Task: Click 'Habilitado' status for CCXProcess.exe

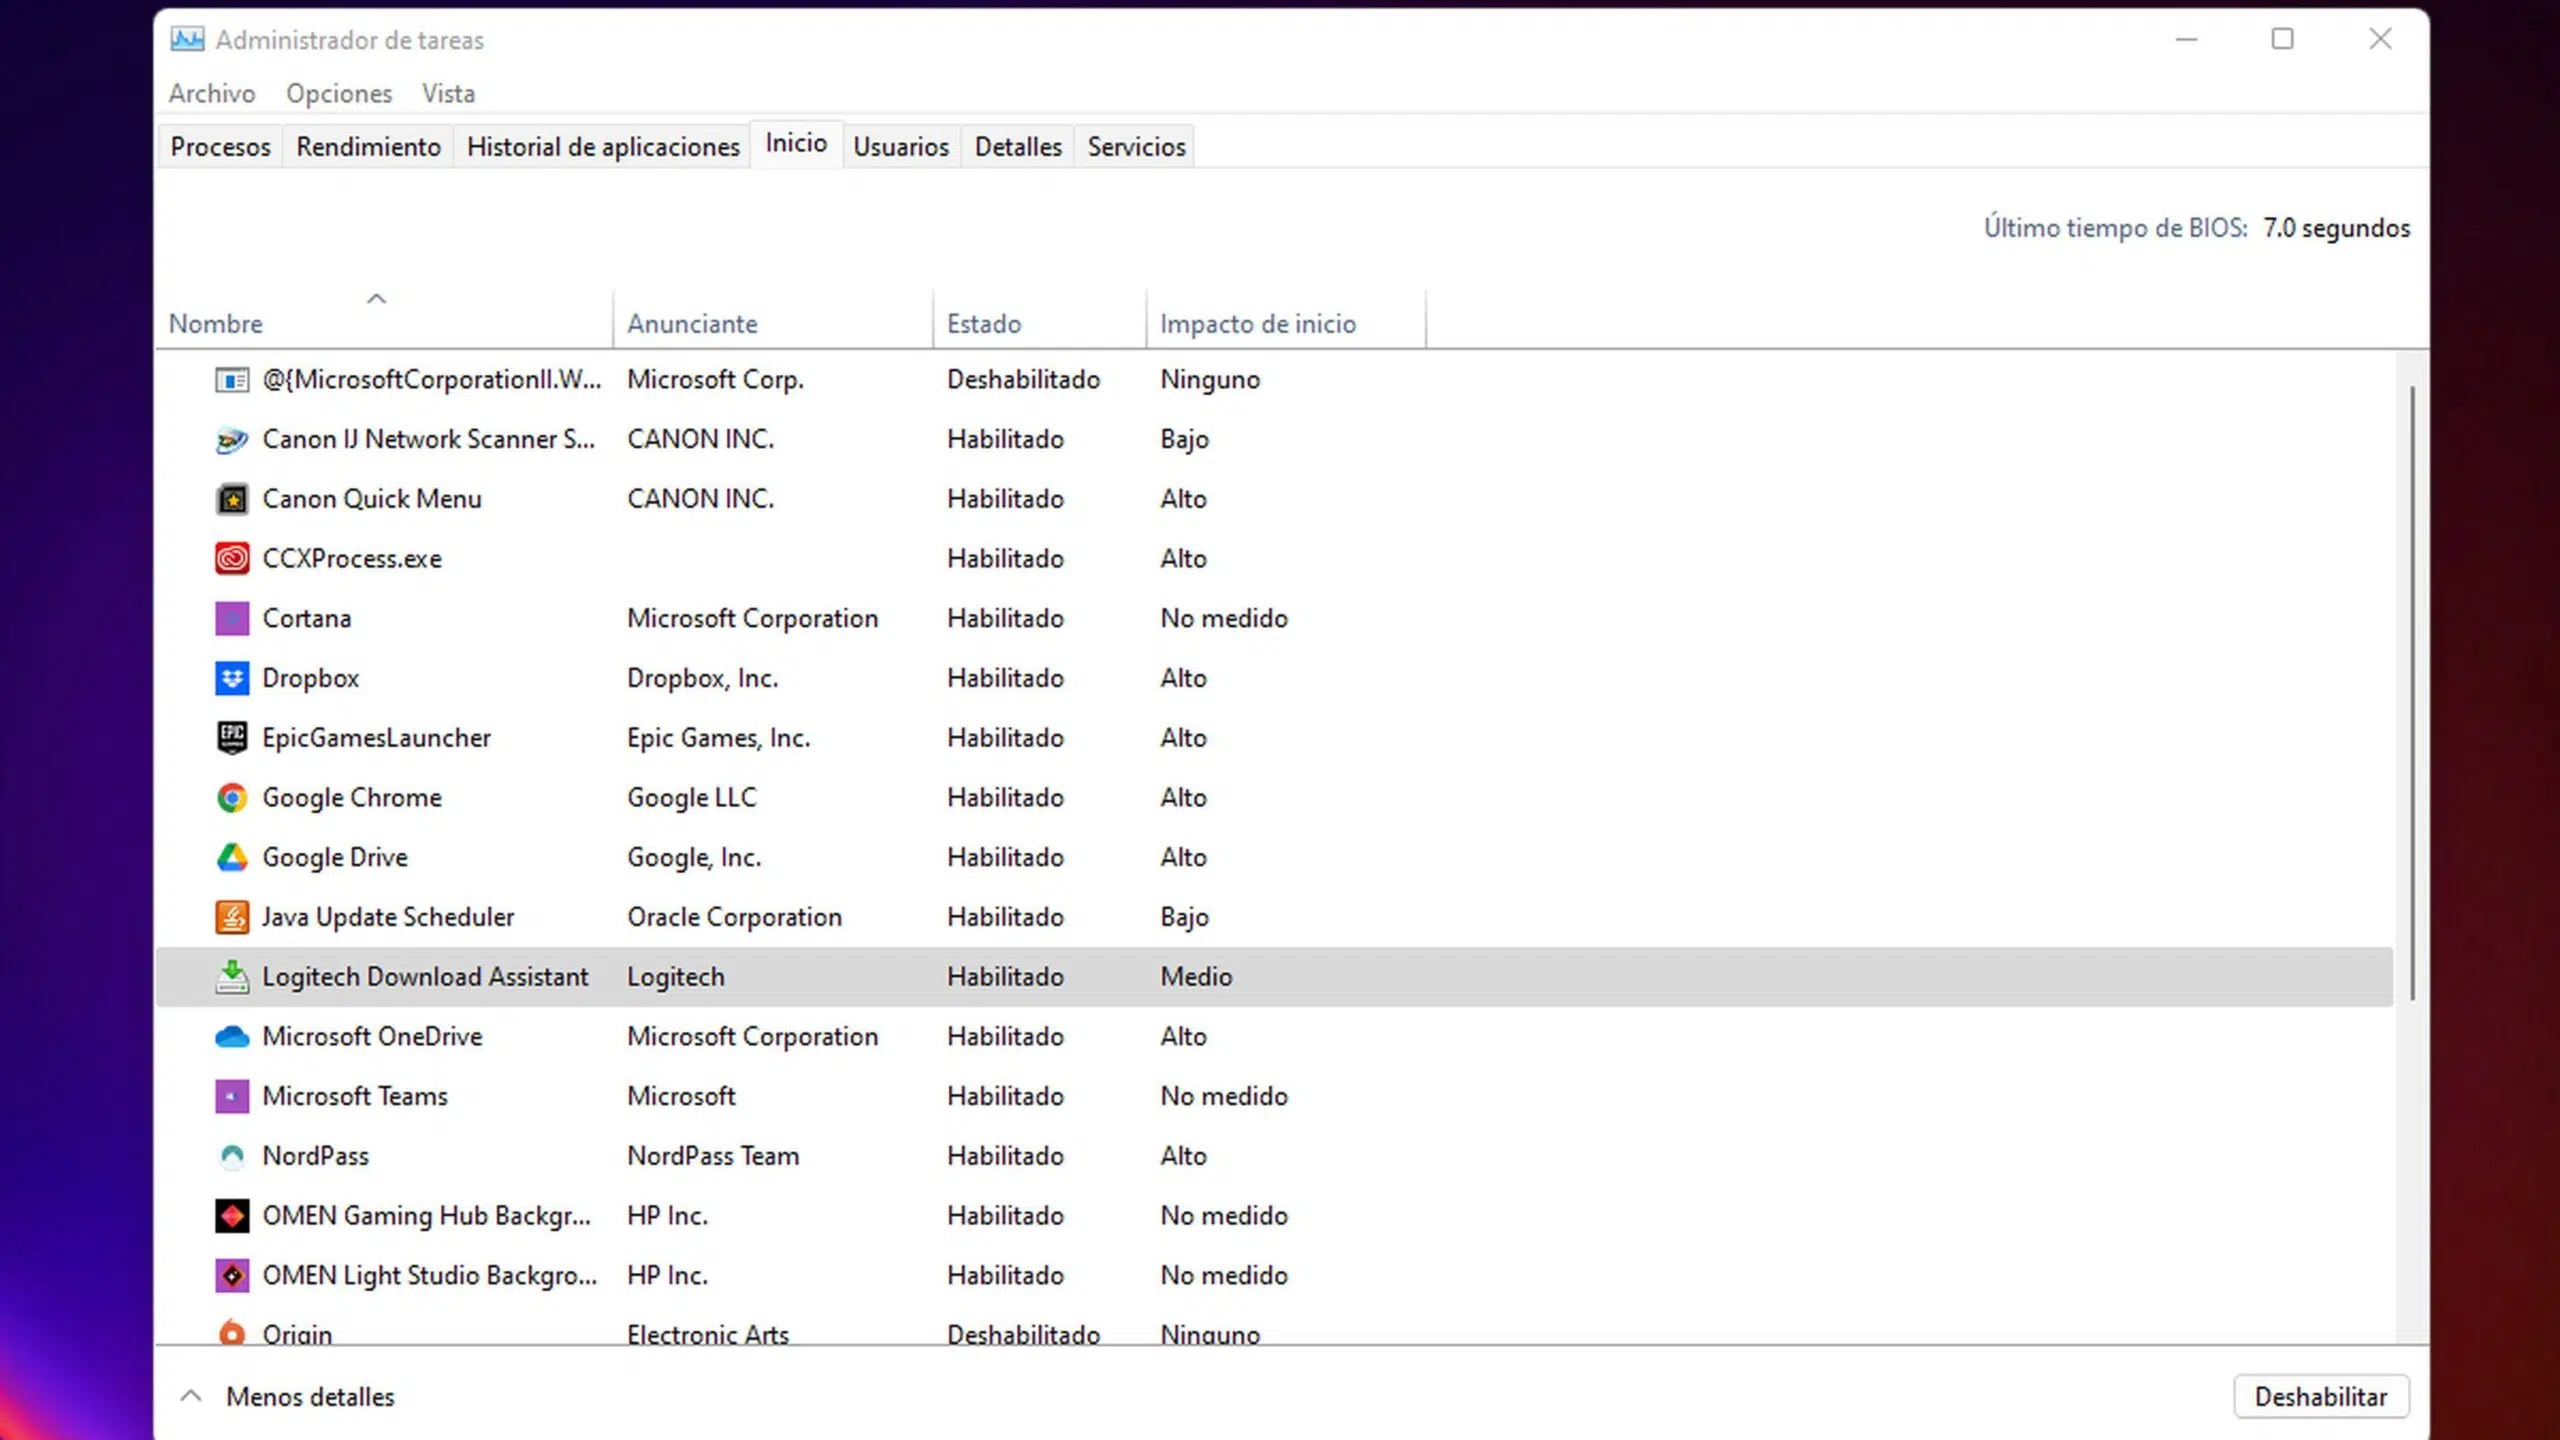Action: 1005,559
